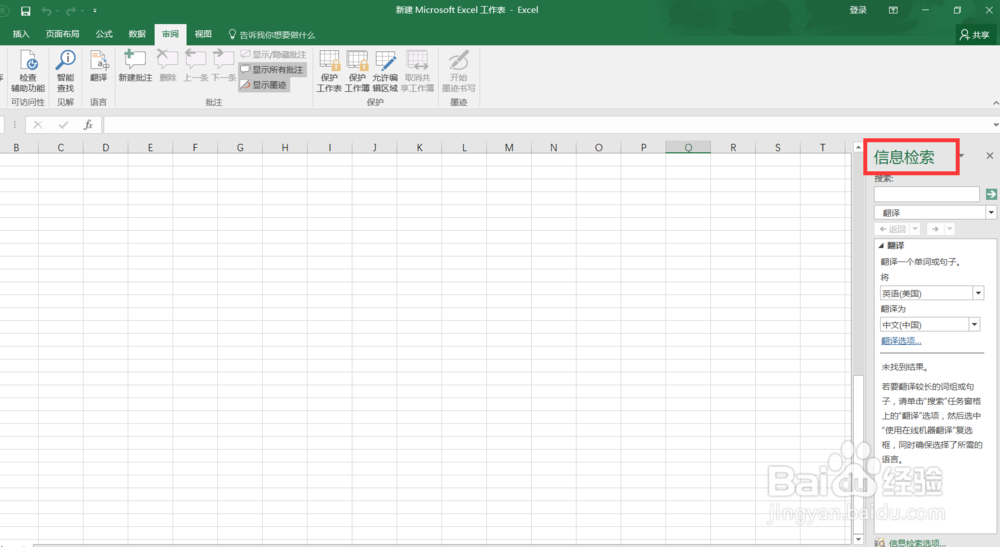Toggle 显示所有批注

pyautogui.click(x=273, y=69)
